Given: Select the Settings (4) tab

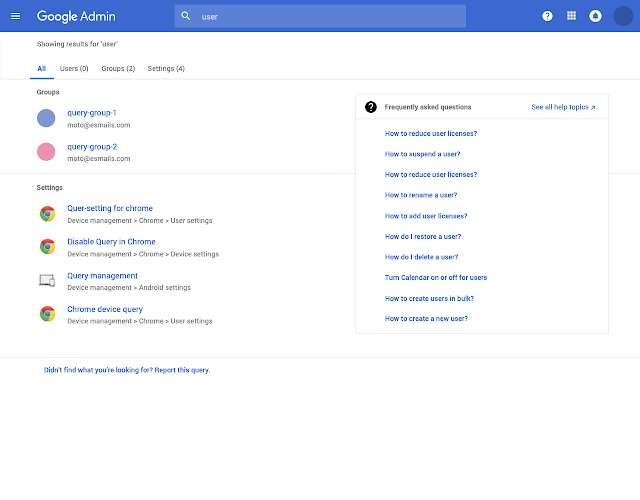Looking at the screenshot, I should click(x=166, y=68).
